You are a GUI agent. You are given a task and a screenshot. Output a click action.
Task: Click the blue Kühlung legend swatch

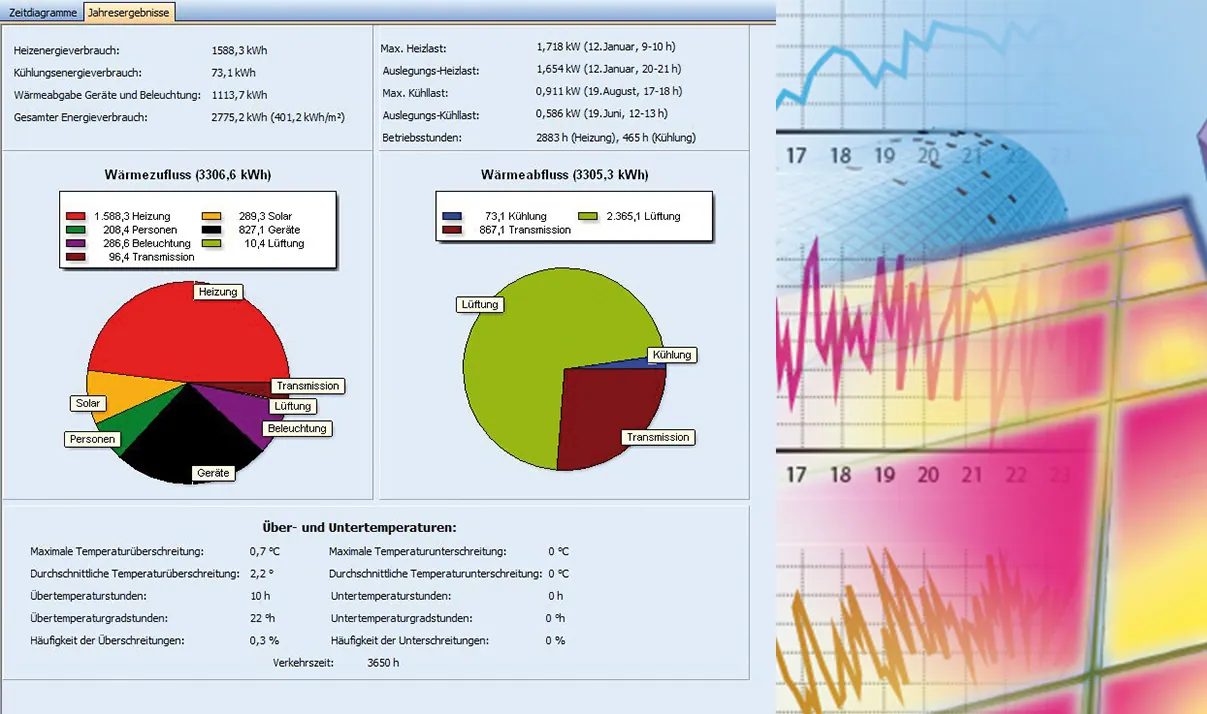[x=452, y=216]
